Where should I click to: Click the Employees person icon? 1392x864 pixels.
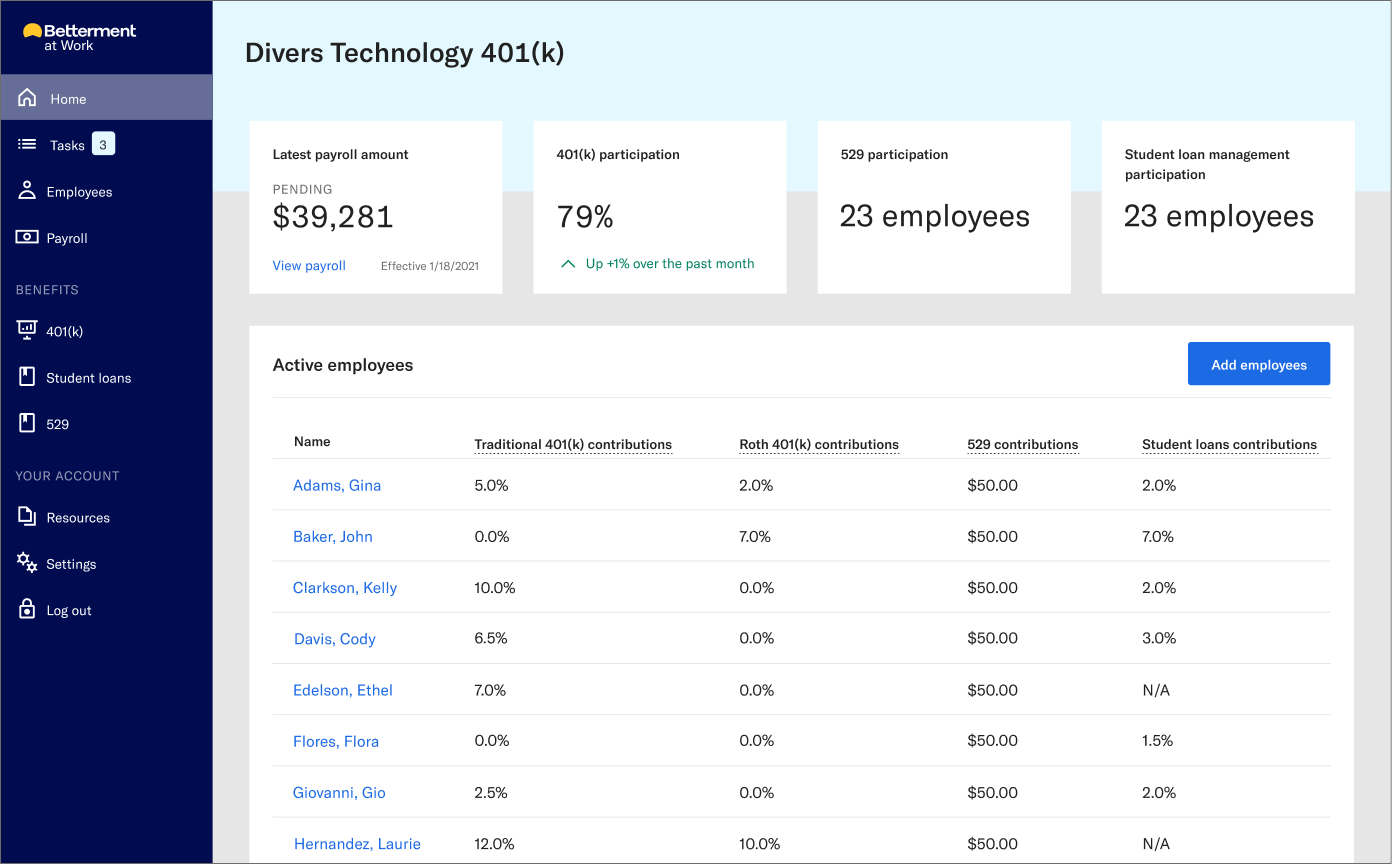[27, 191]
